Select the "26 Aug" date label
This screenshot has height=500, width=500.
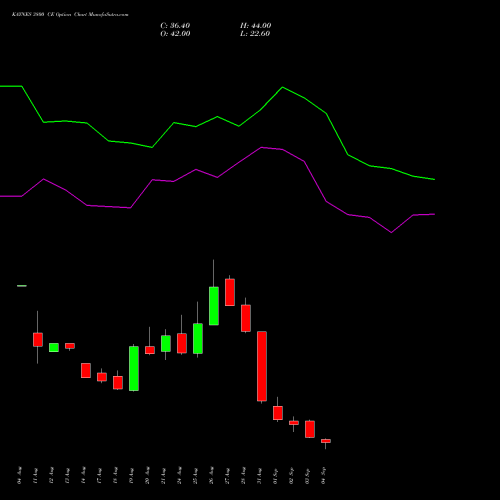click(211, 475)
